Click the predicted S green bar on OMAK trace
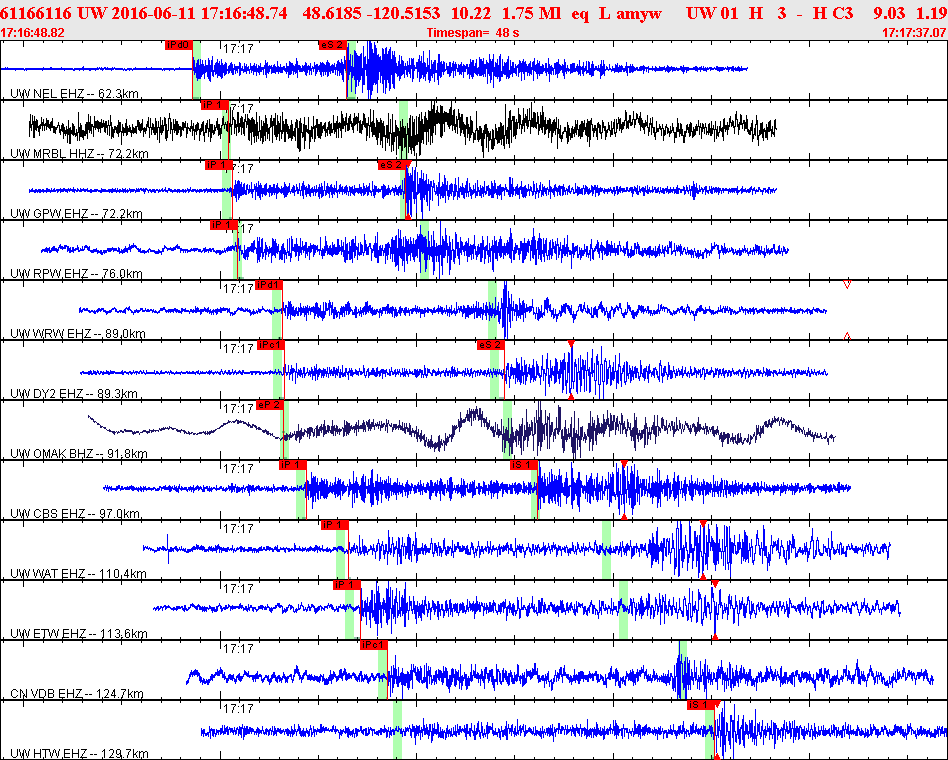The height and width of the screenshot is (760, 948). [507, 429]
